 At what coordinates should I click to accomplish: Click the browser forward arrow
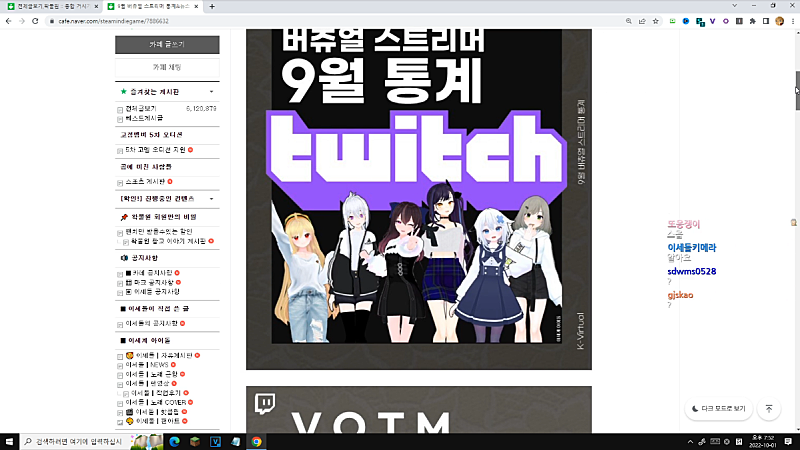coord(22,21)
